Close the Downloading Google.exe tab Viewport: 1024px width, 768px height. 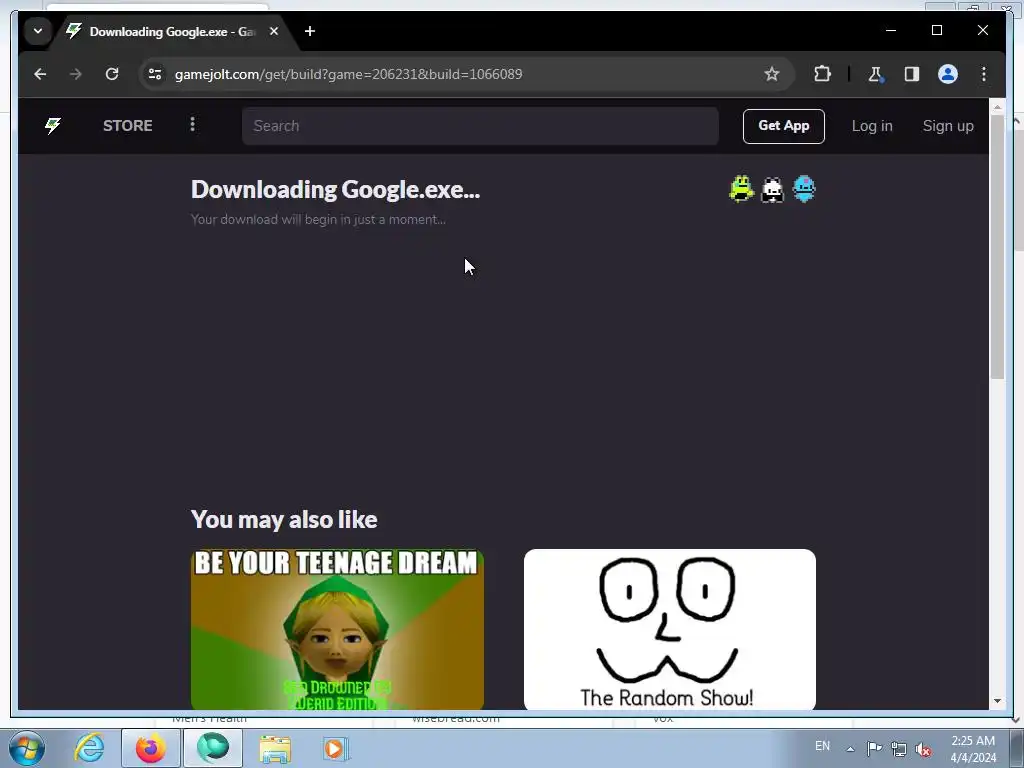click(x=274, y=31)
